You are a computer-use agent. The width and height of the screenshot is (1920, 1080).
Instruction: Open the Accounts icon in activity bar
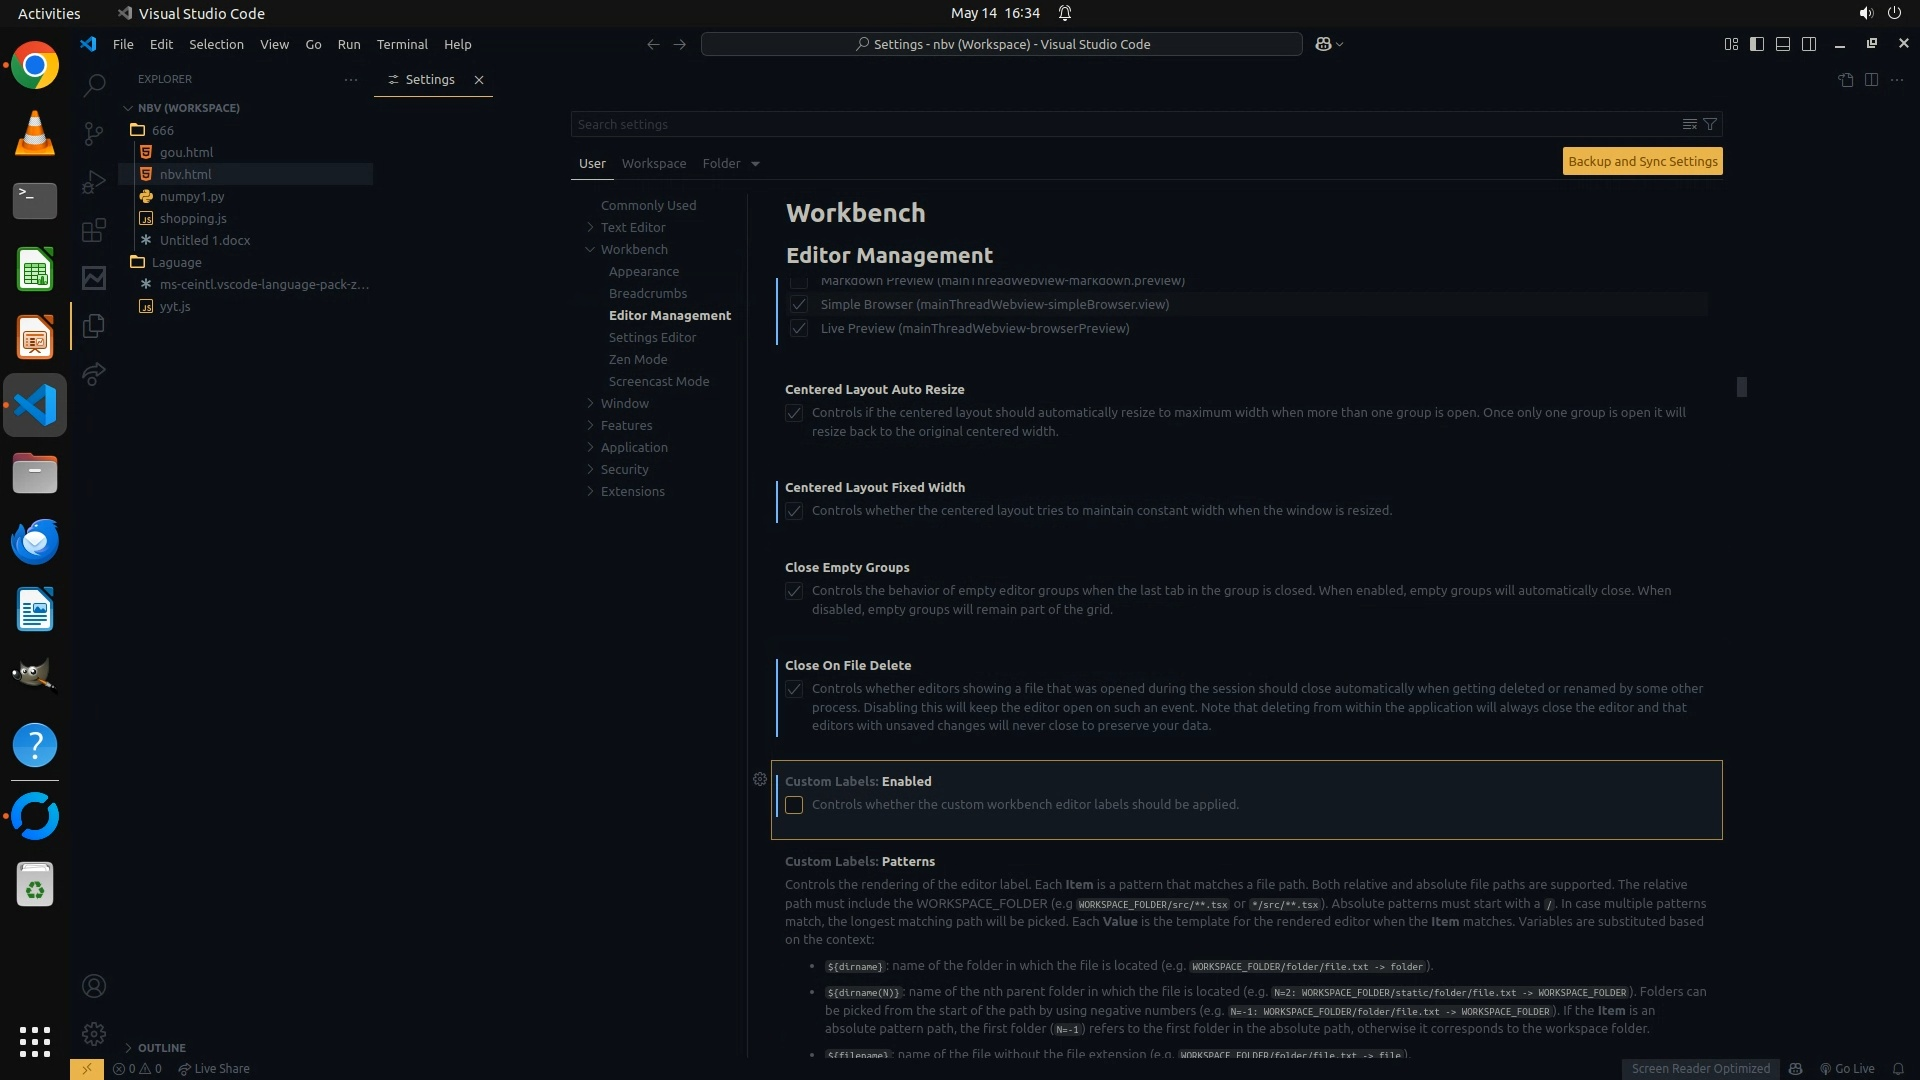(x=94, y=986)
